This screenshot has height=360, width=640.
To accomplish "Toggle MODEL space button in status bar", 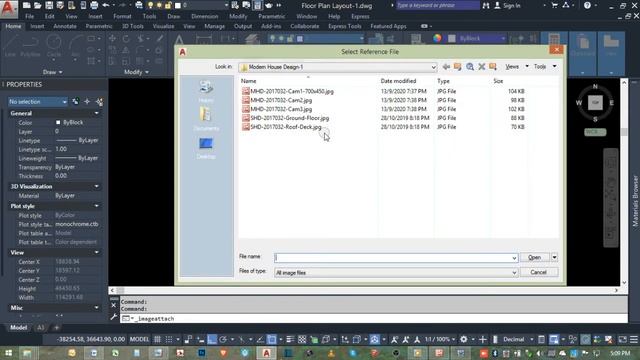I will click(139, 339).
